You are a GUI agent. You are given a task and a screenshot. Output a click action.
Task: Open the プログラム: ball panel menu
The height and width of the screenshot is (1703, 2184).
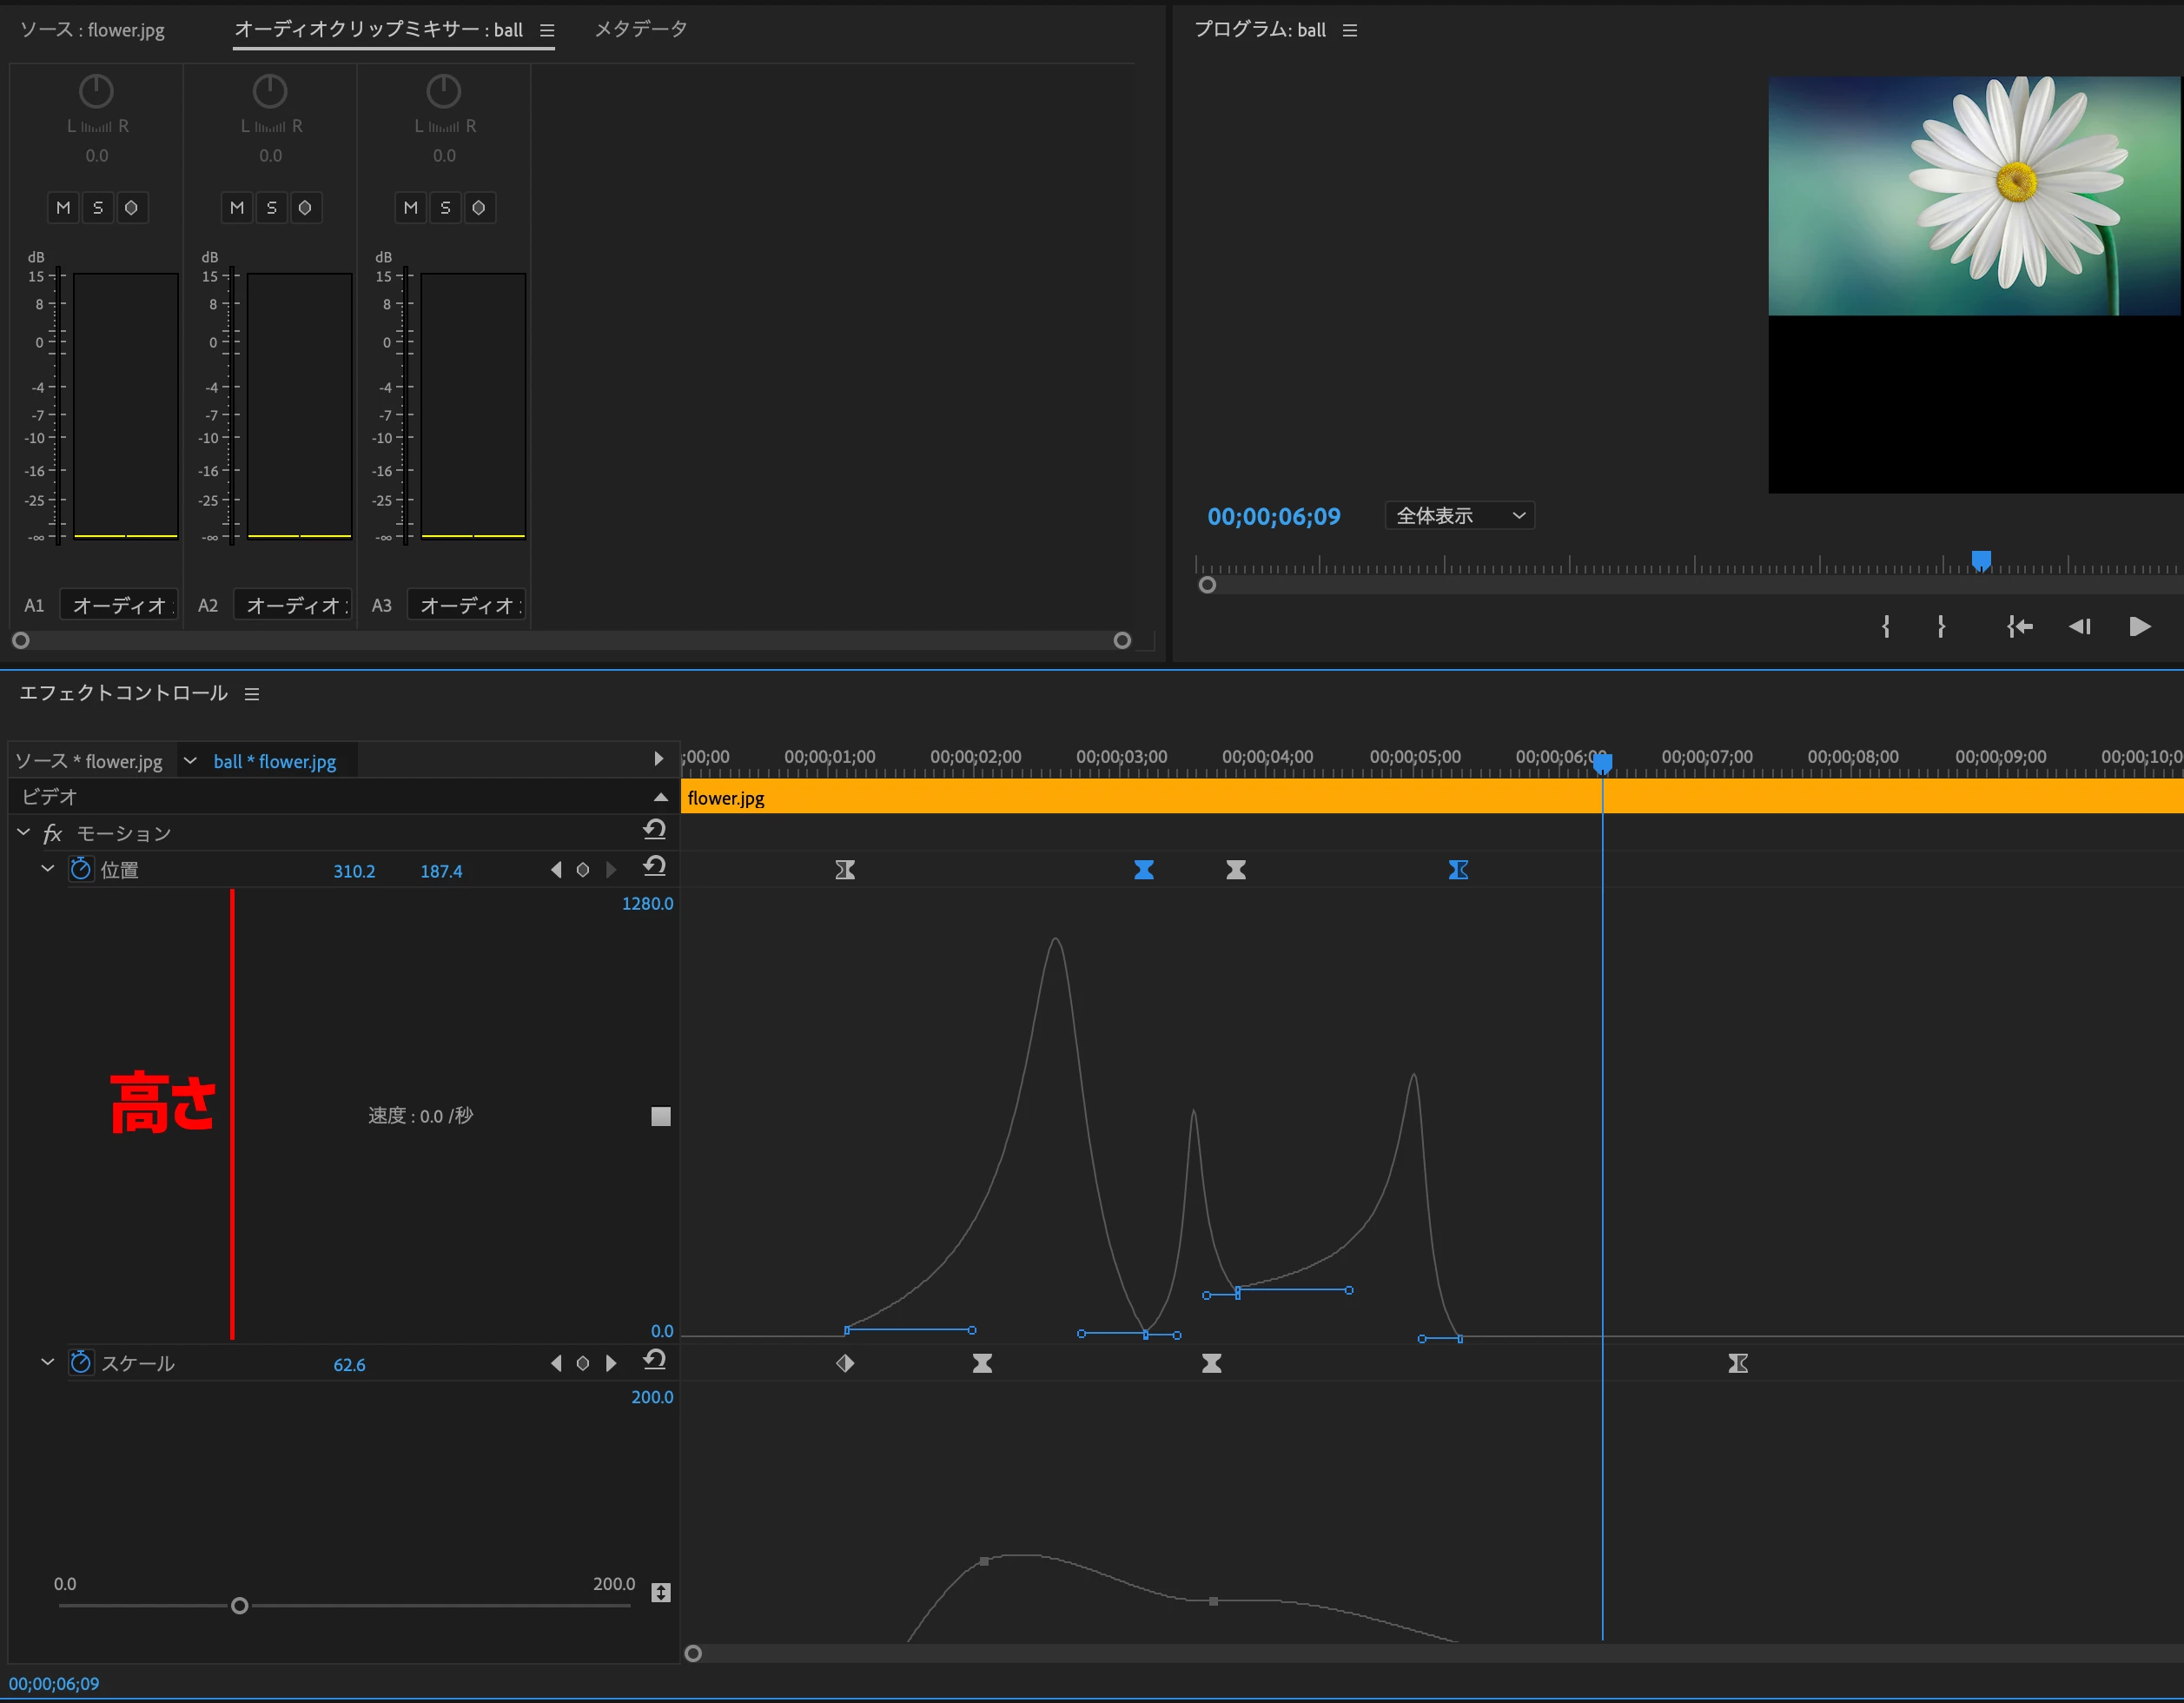(1350, 31)
